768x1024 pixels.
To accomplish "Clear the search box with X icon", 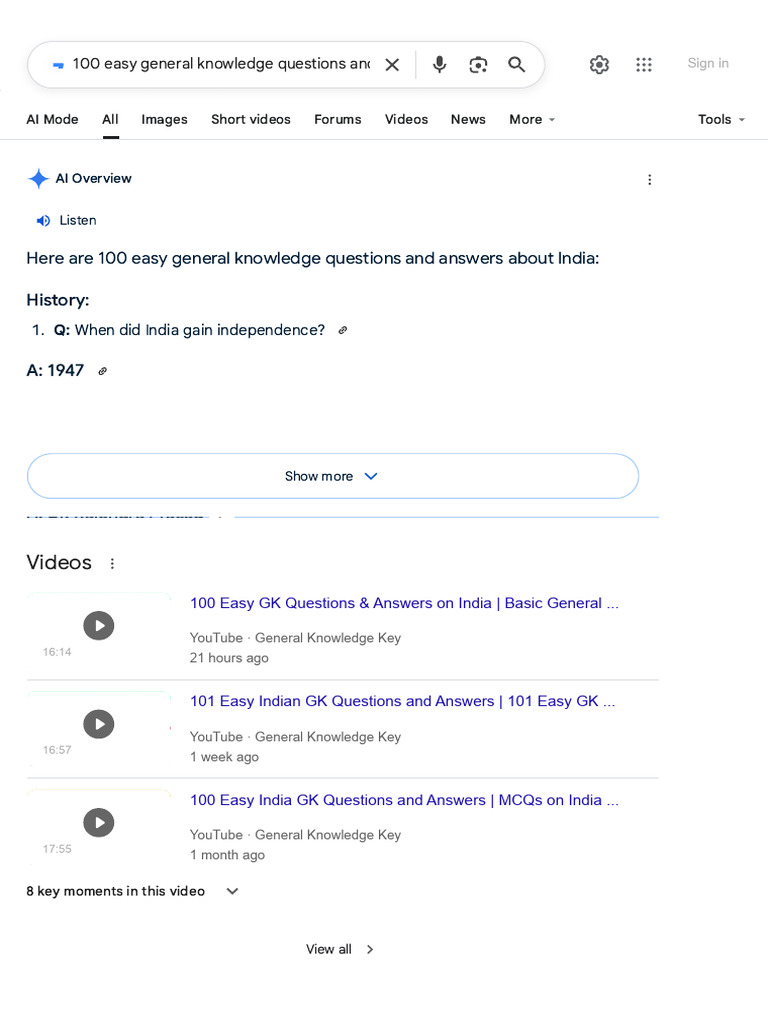I will [392, 65].
